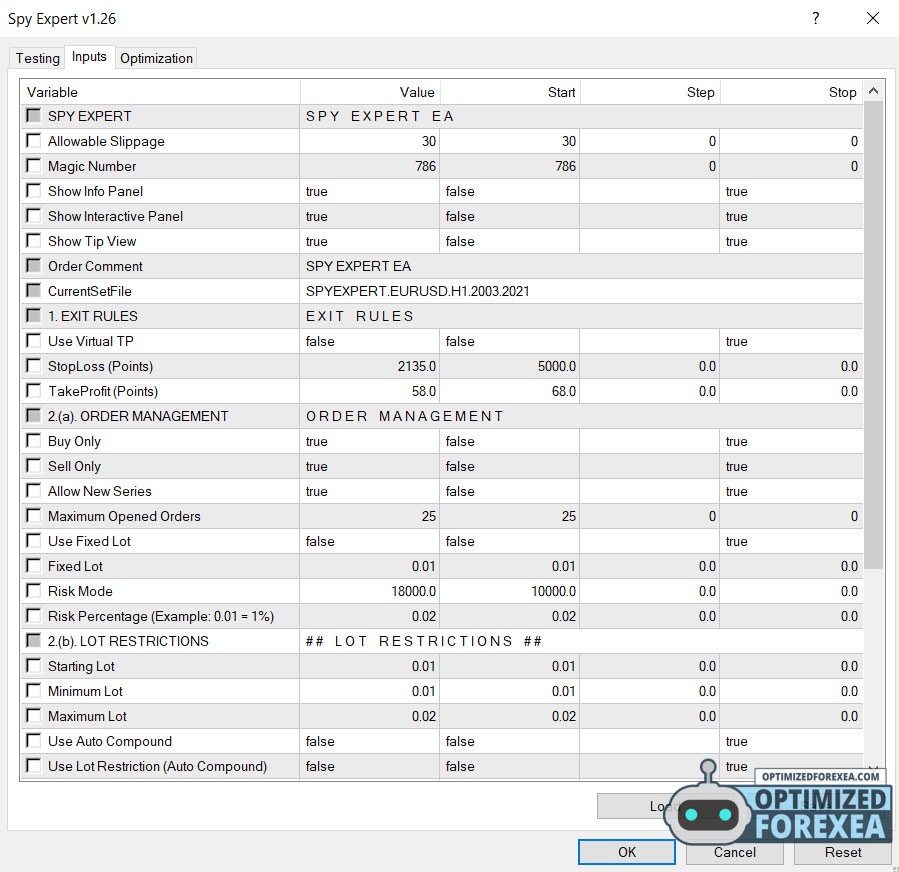Click the Allow New Series value true

370,491
